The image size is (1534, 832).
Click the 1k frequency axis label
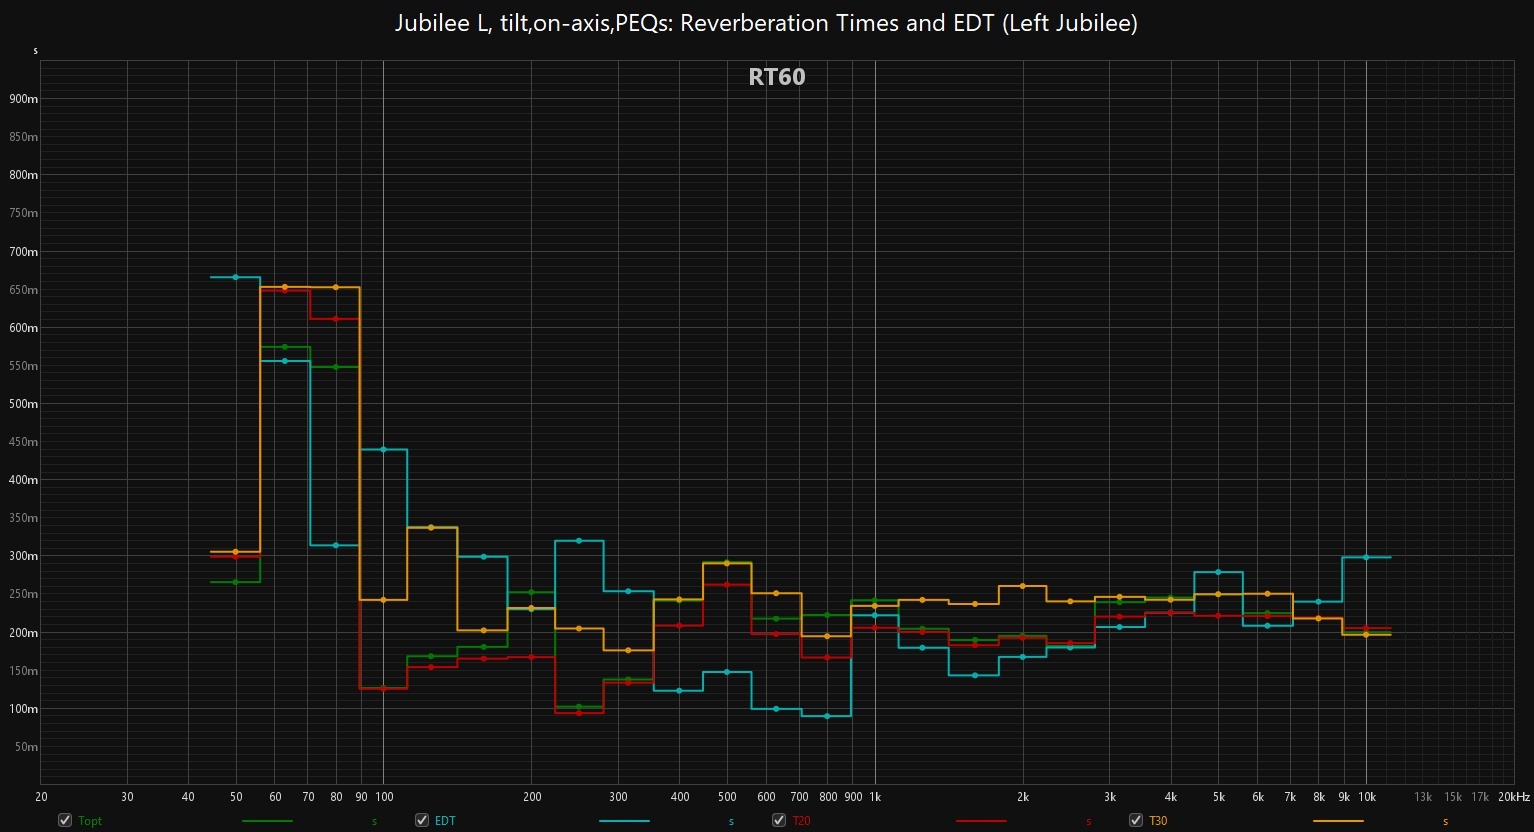click(875, 797)
